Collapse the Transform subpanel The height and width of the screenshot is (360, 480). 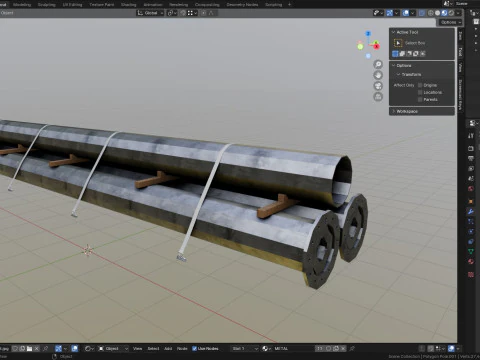(398, 74)
